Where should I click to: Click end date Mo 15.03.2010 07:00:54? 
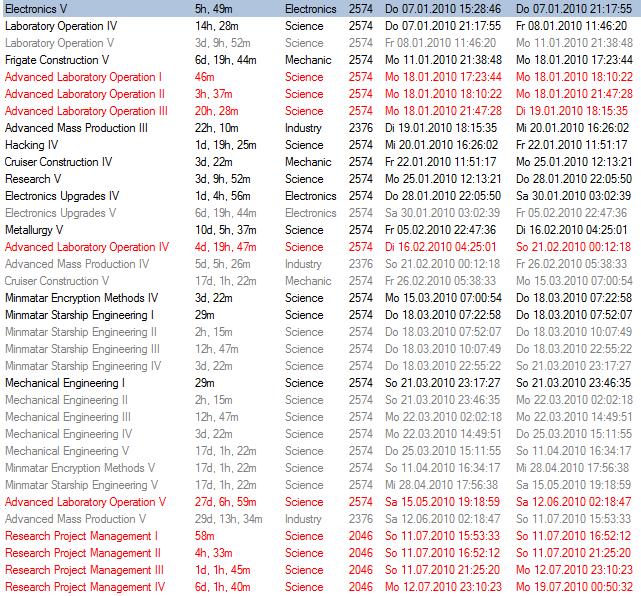click(574, 281)
